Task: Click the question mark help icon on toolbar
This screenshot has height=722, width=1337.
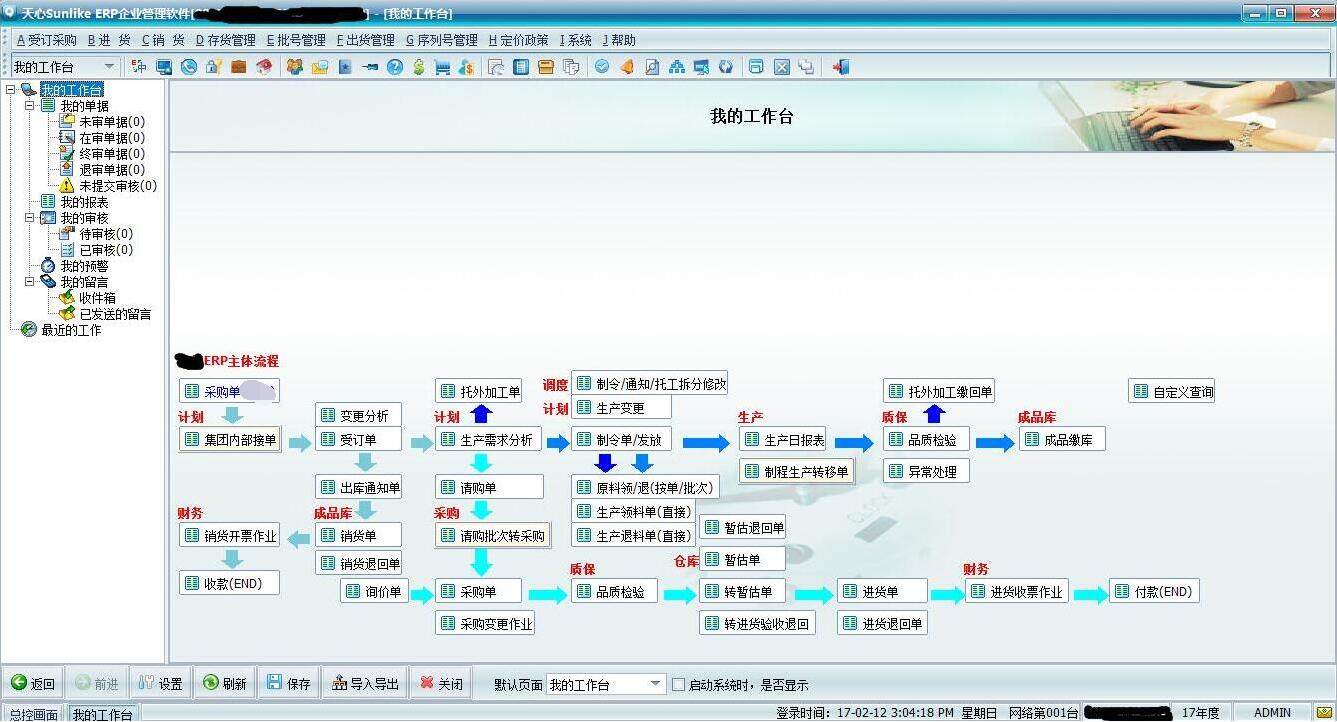Action: [393, 67]
